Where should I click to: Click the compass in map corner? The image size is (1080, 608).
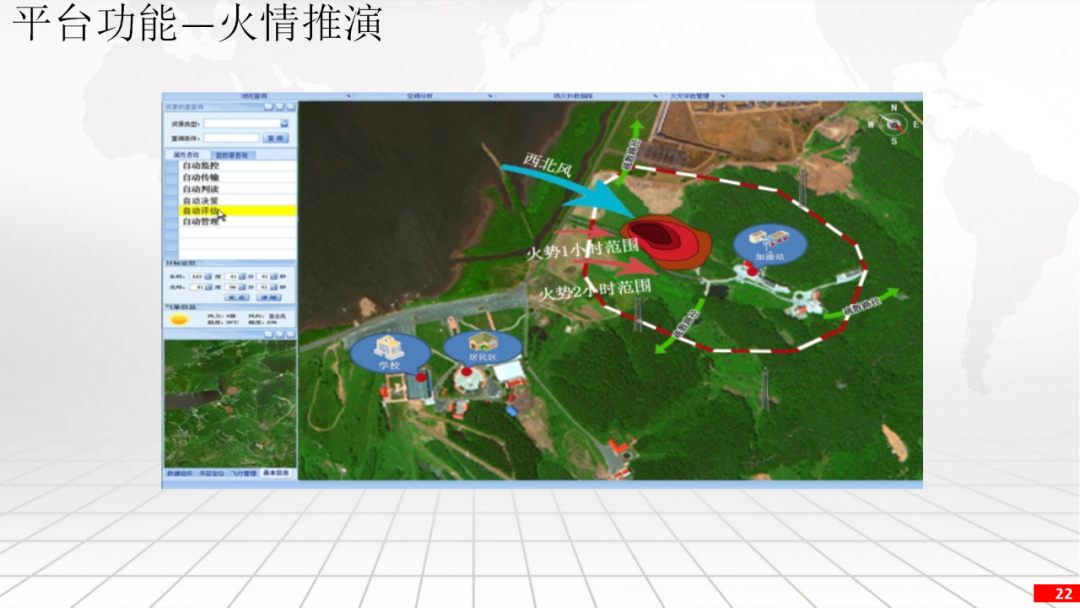click(x=893, y=124)
